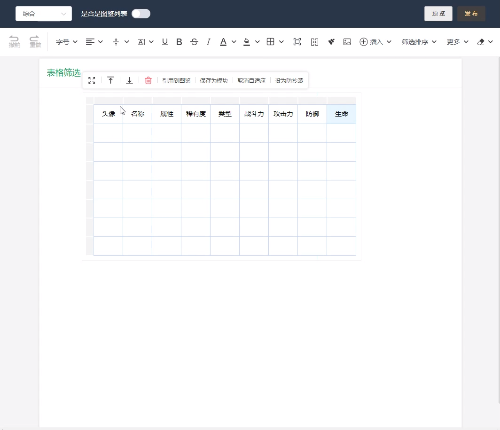Open the 更多 more menu

457,42
